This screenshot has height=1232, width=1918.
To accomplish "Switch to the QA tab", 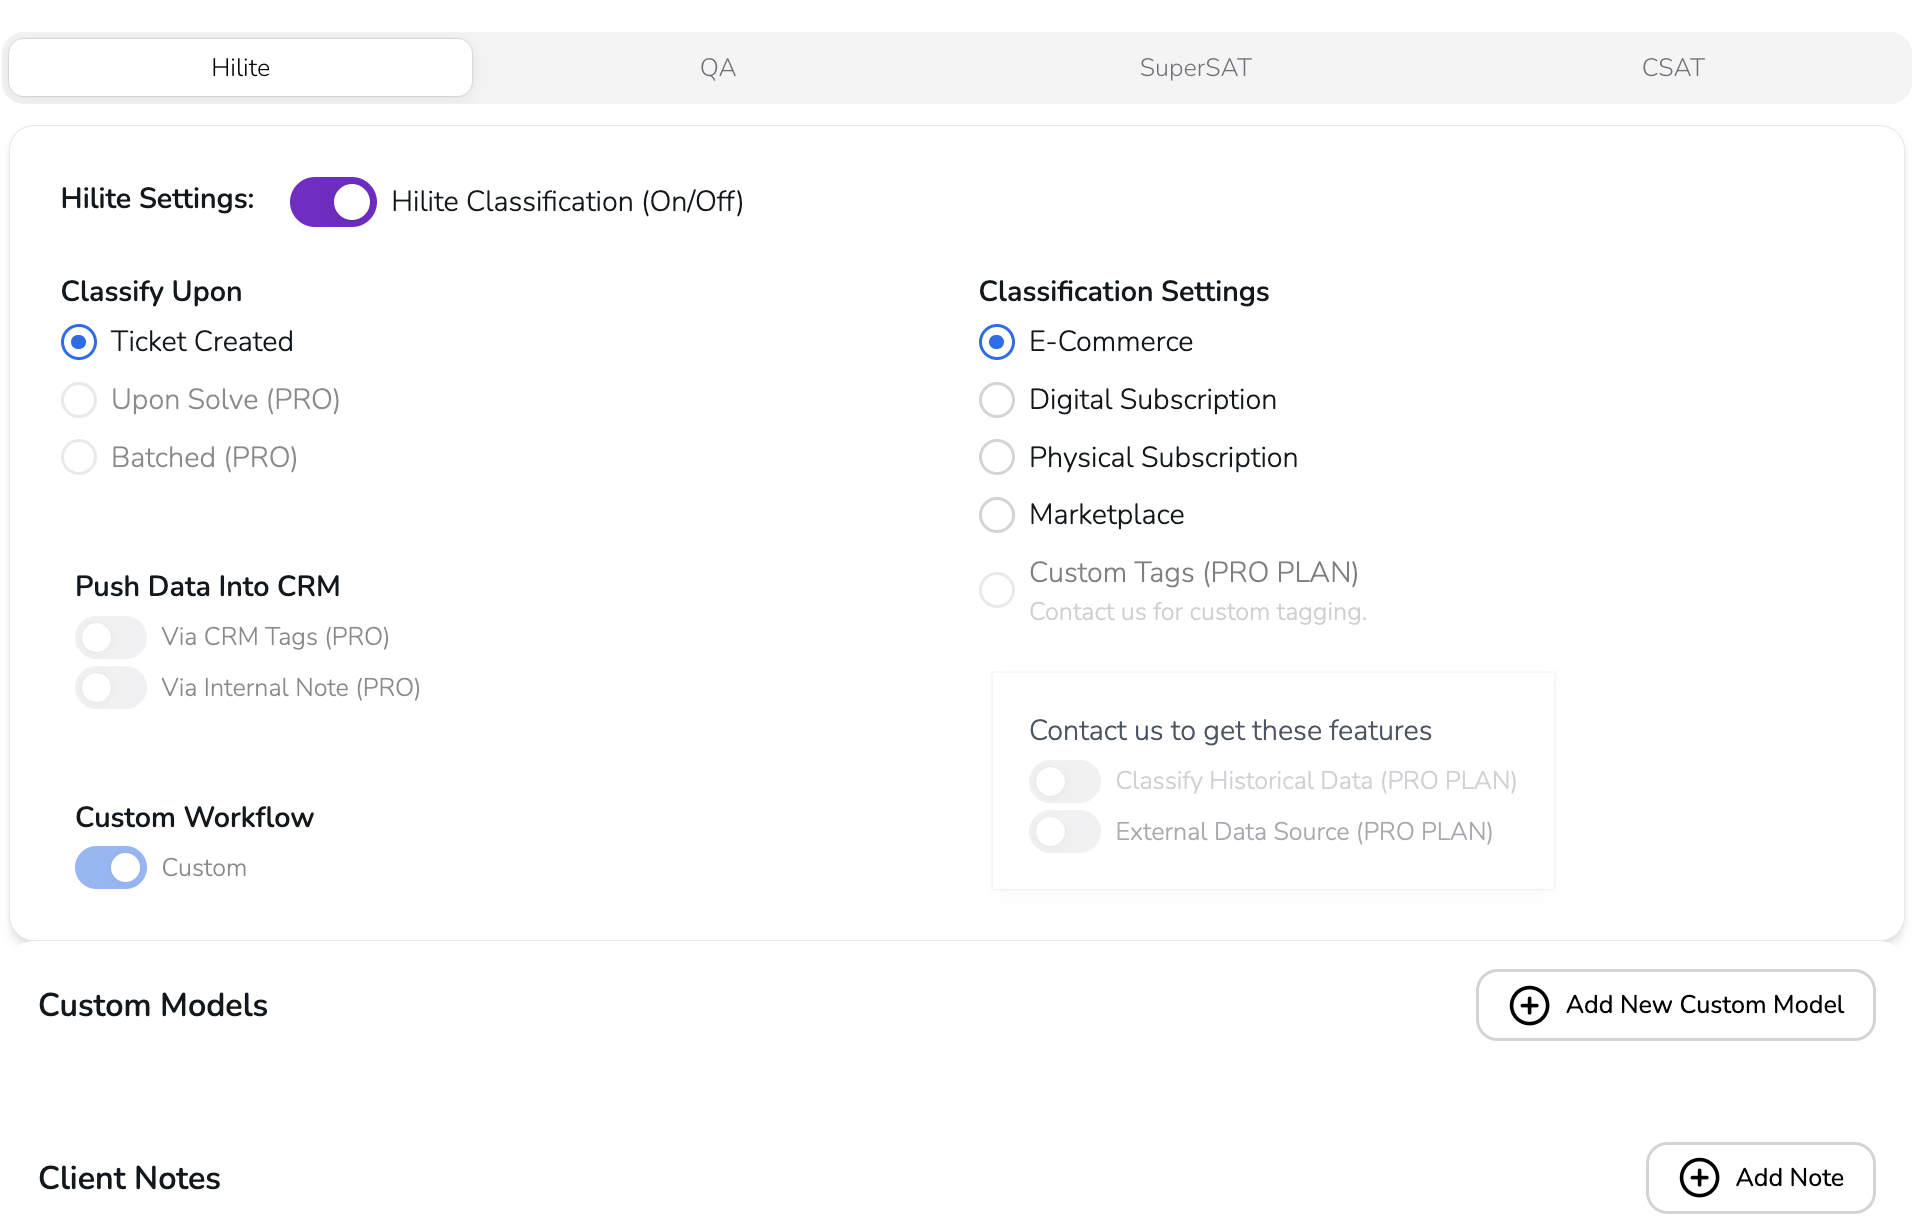I will click(x=717, y=68).
